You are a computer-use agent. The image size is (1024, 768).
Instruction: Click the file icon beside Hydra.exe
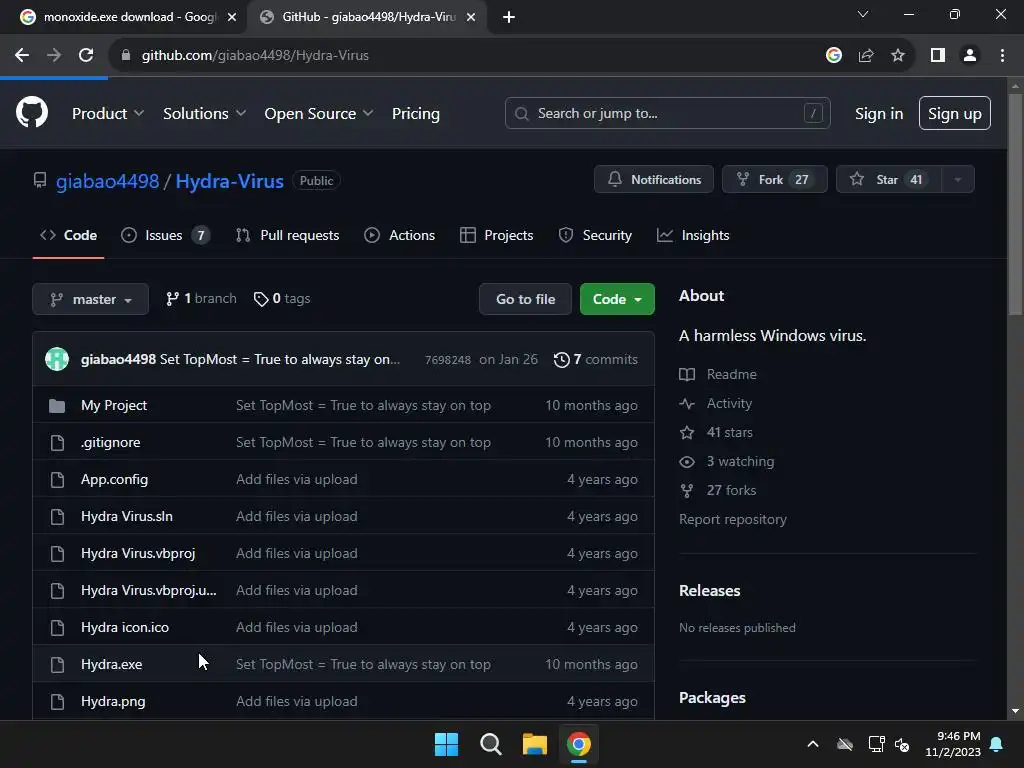(x=57, y=665)
